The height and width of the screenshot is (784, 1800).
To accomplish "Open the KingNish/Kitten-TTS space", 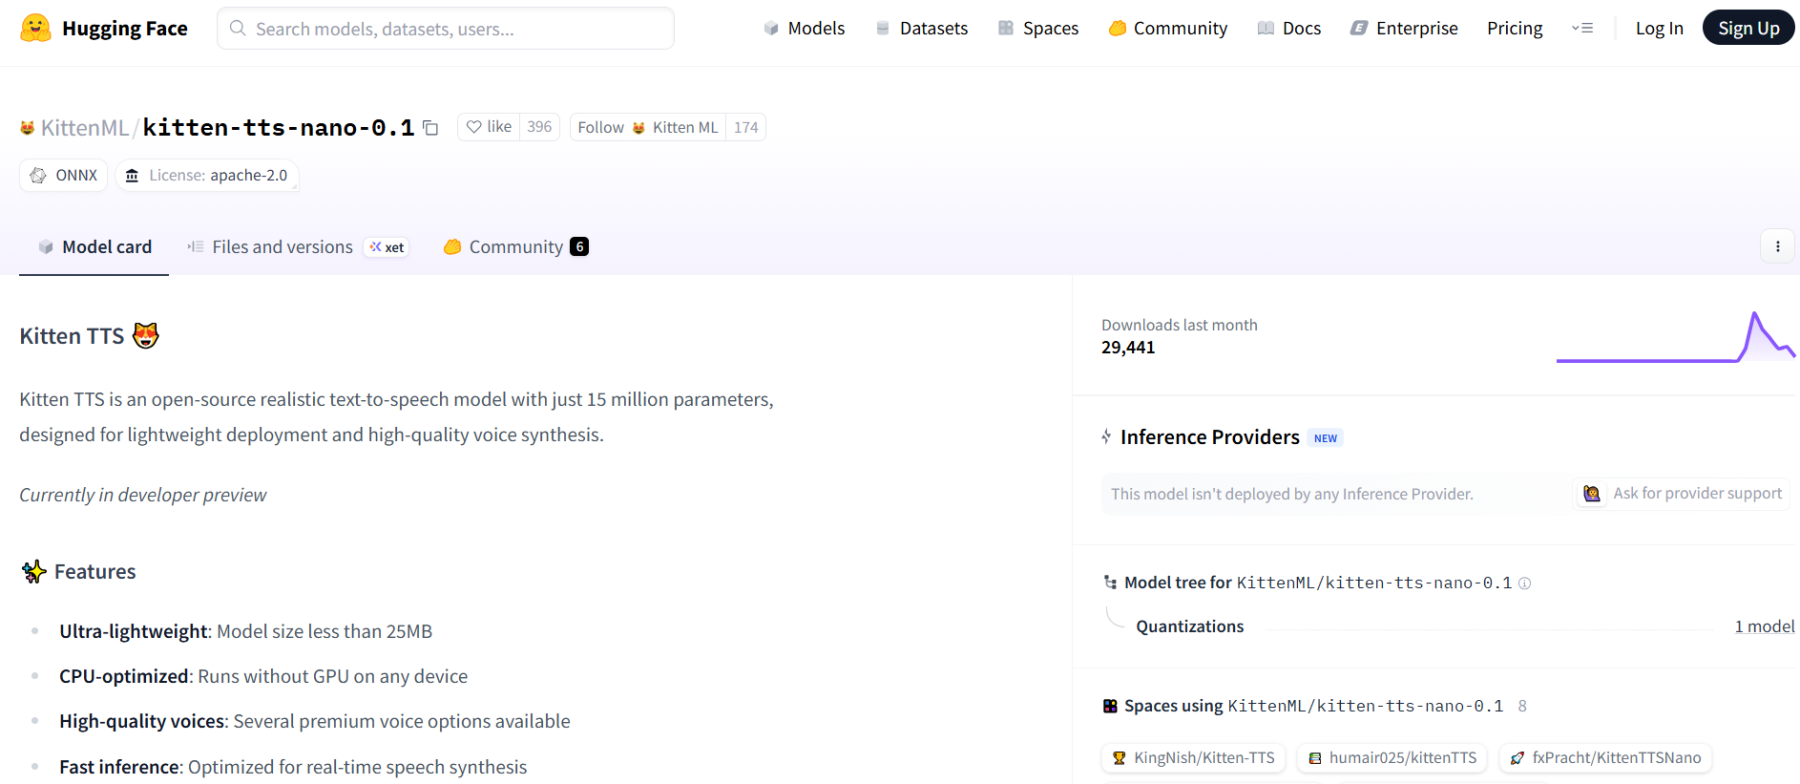I will pos(1193,758).
